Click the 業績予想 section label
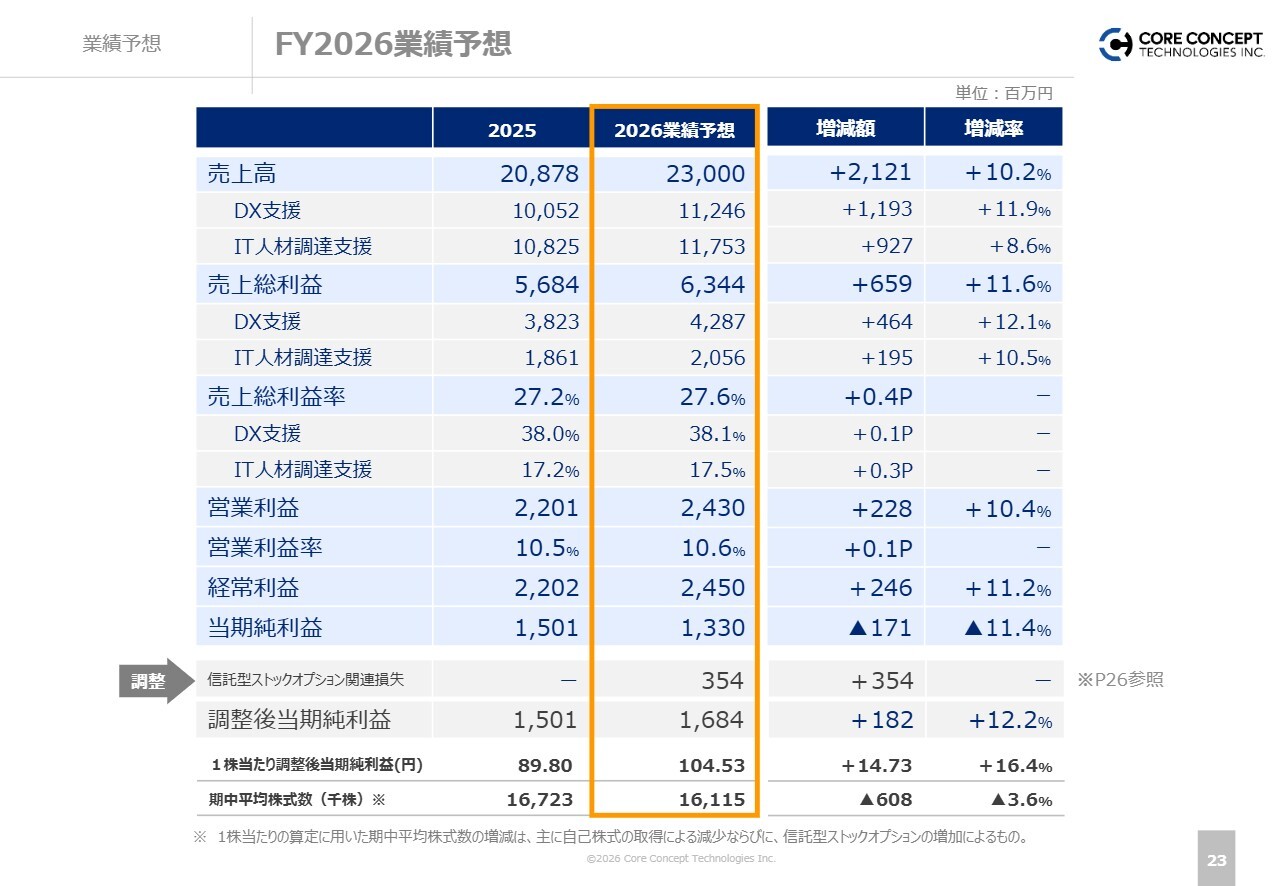This screenshot has width=1280, height=886. [121, 44]
